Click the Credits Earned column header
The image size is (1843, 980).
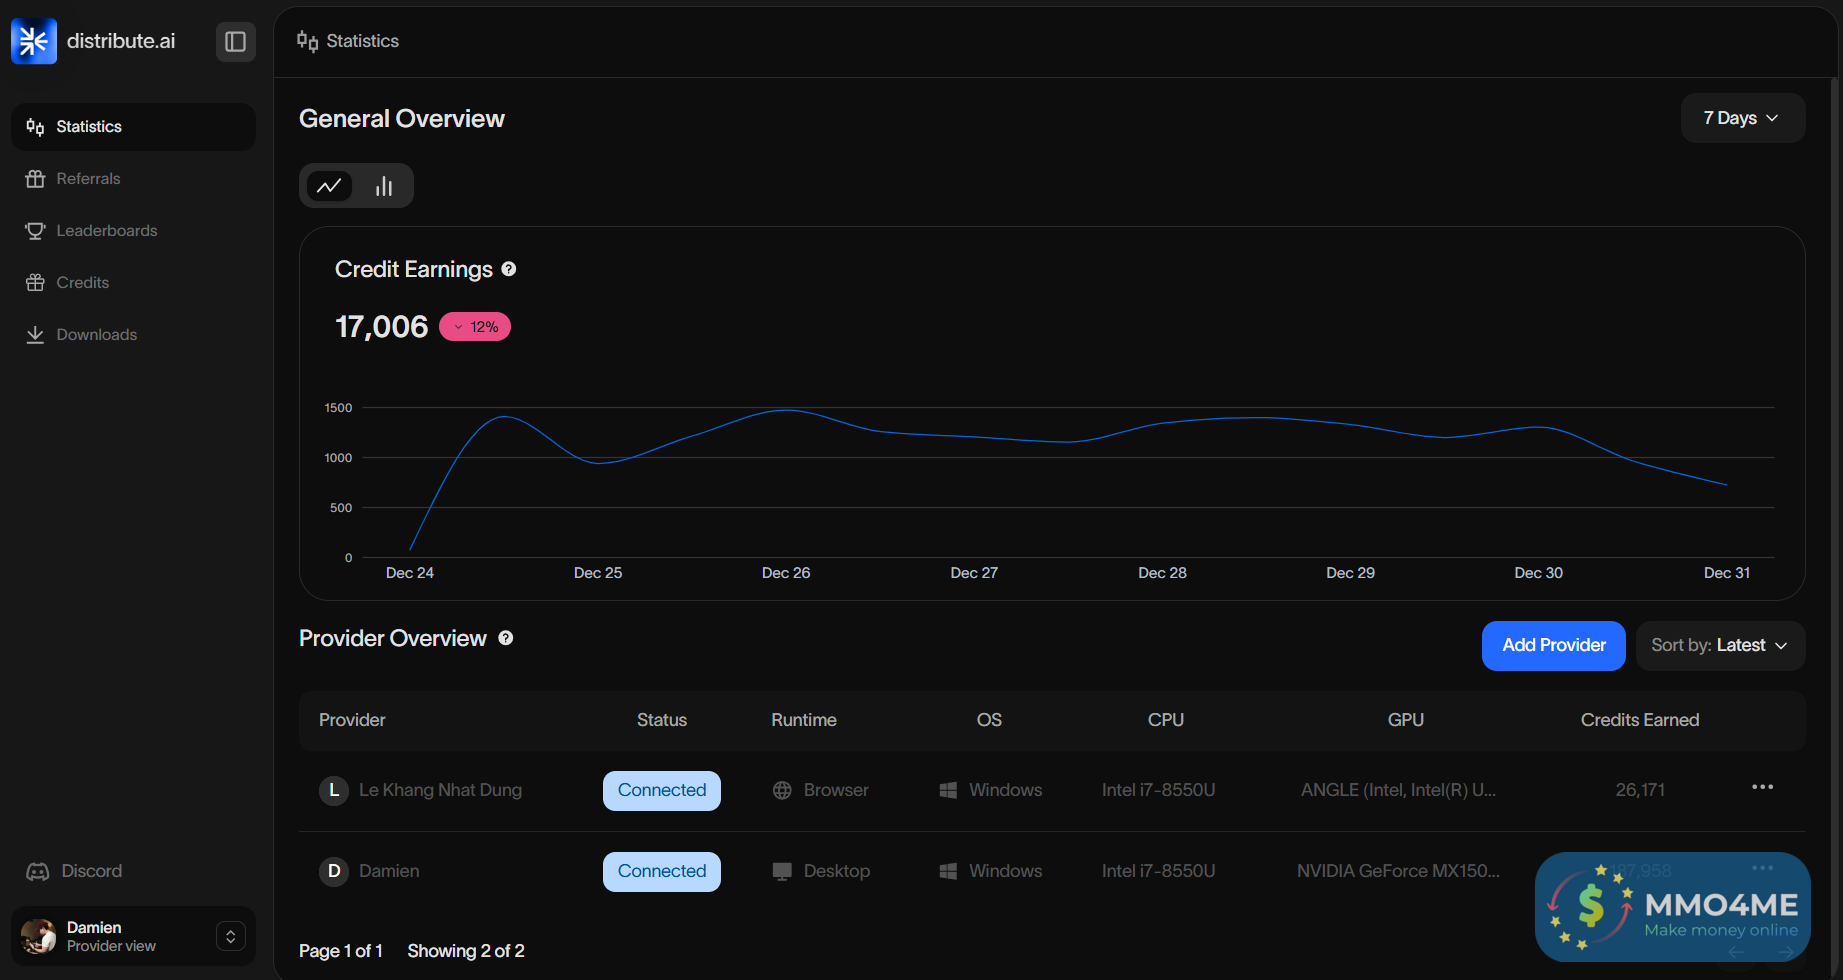[x=1640, y=720]
